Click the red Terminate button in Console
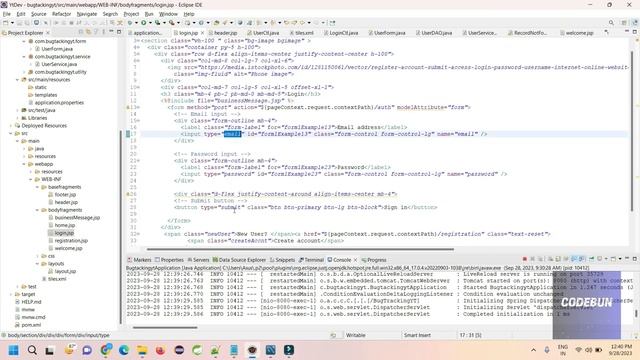 pyautogui.click(x=524, y=259)
